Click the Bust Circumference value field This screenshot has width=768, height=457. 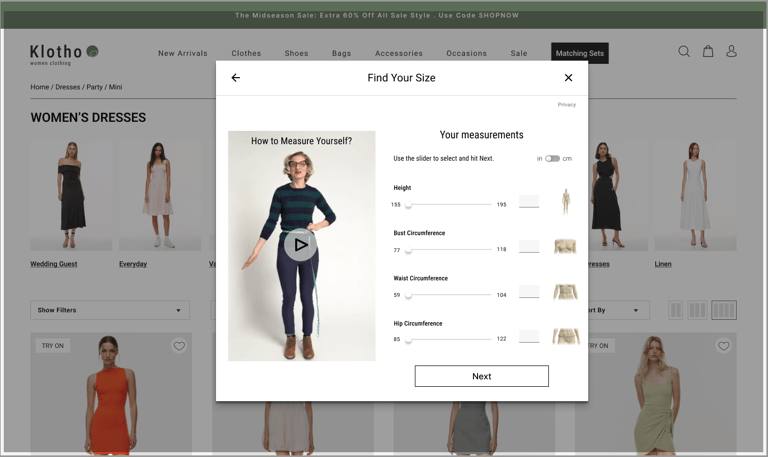529,246
